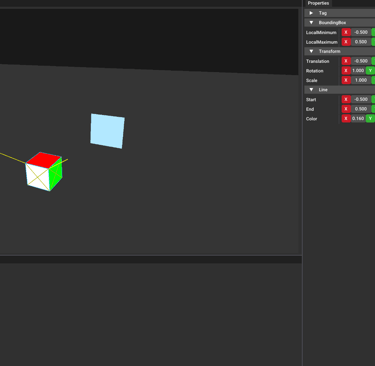Click the red X button for End

[x=346, y=109]
